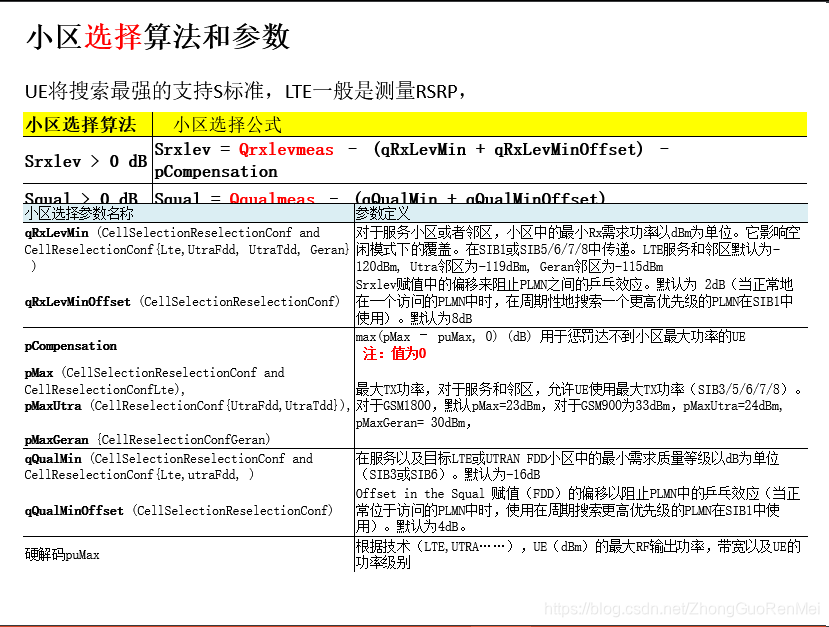Click line '120dBm, Utra邻区为-119dBm, Geran邻区为-115dBm'
Image resolution: width=829 pixels, height=627 pixels.
(509, 266)
